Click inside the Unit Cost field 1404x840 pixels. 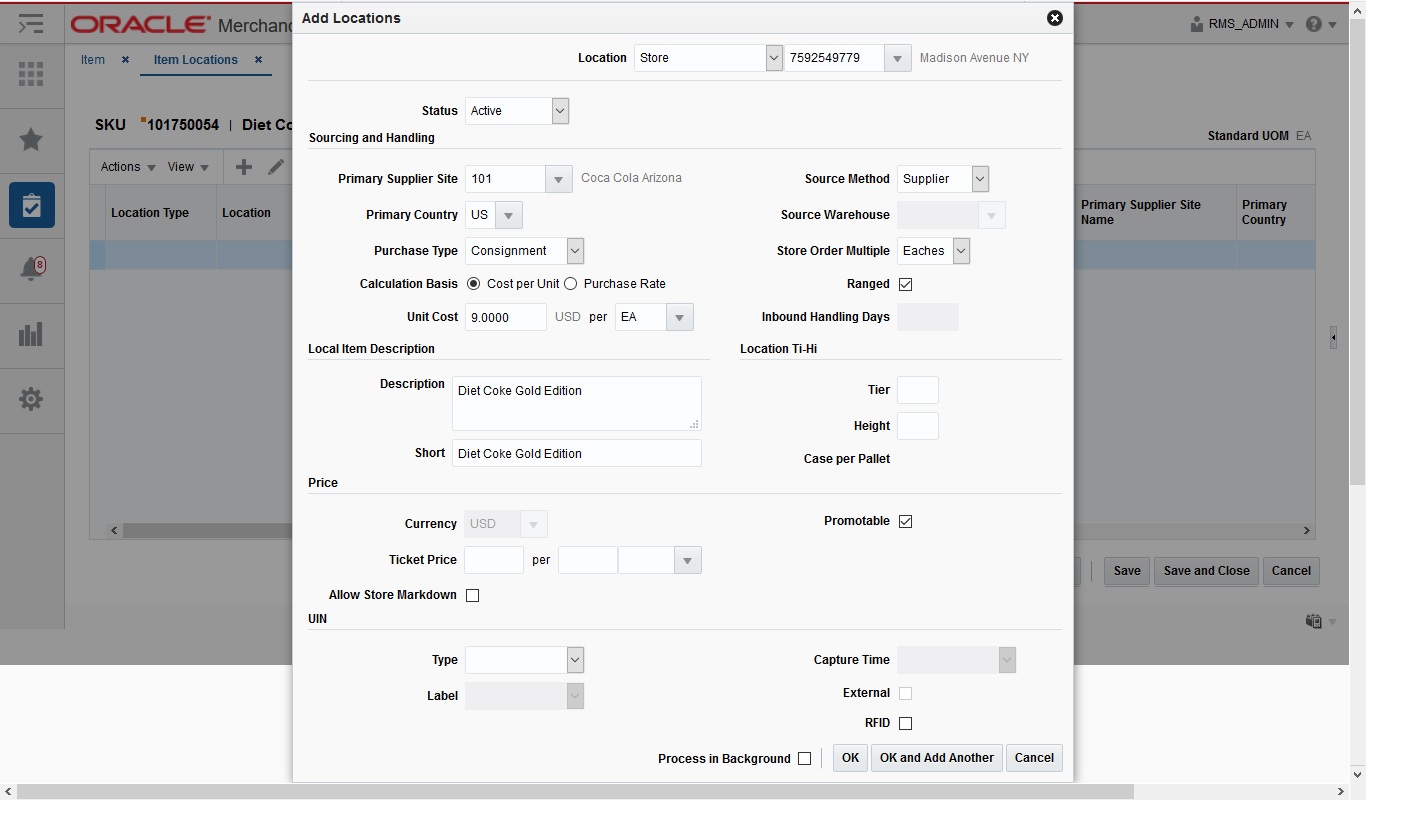click(x=505, y=317)
